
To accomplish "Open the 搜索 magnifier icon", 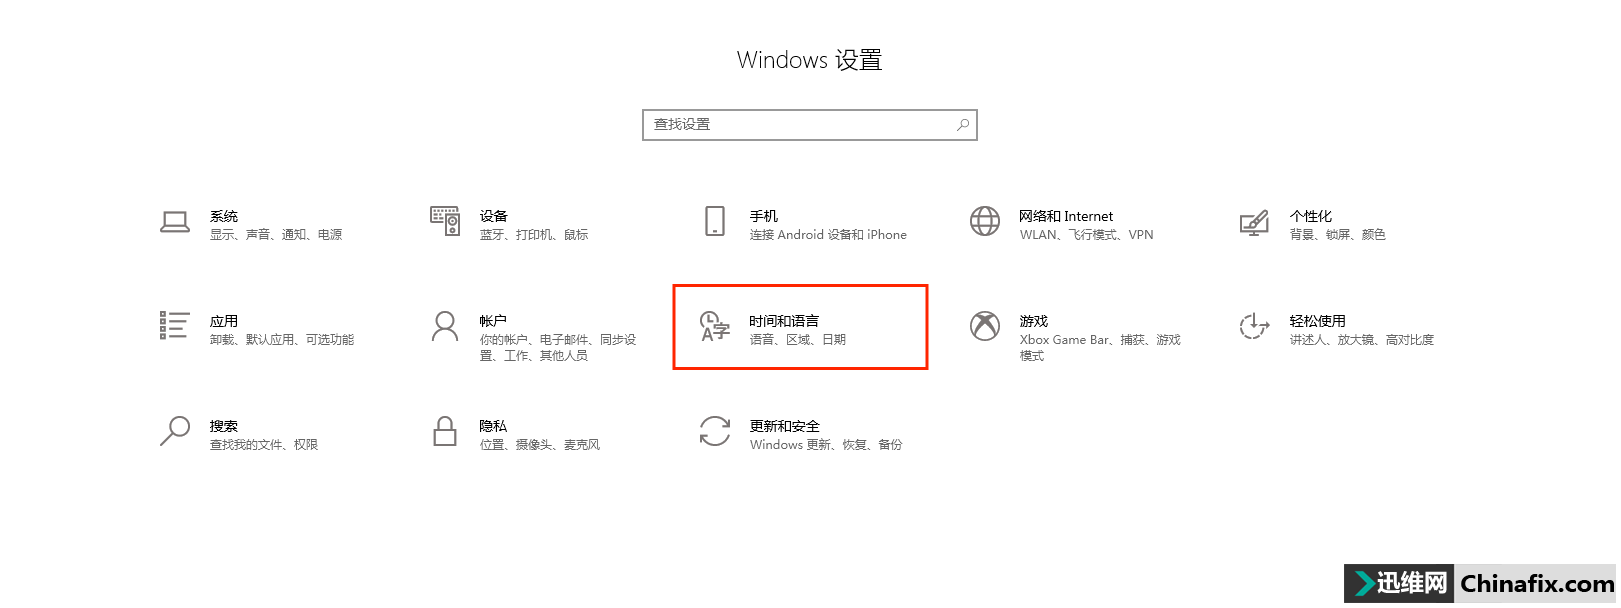I will (x=175, y=431).
